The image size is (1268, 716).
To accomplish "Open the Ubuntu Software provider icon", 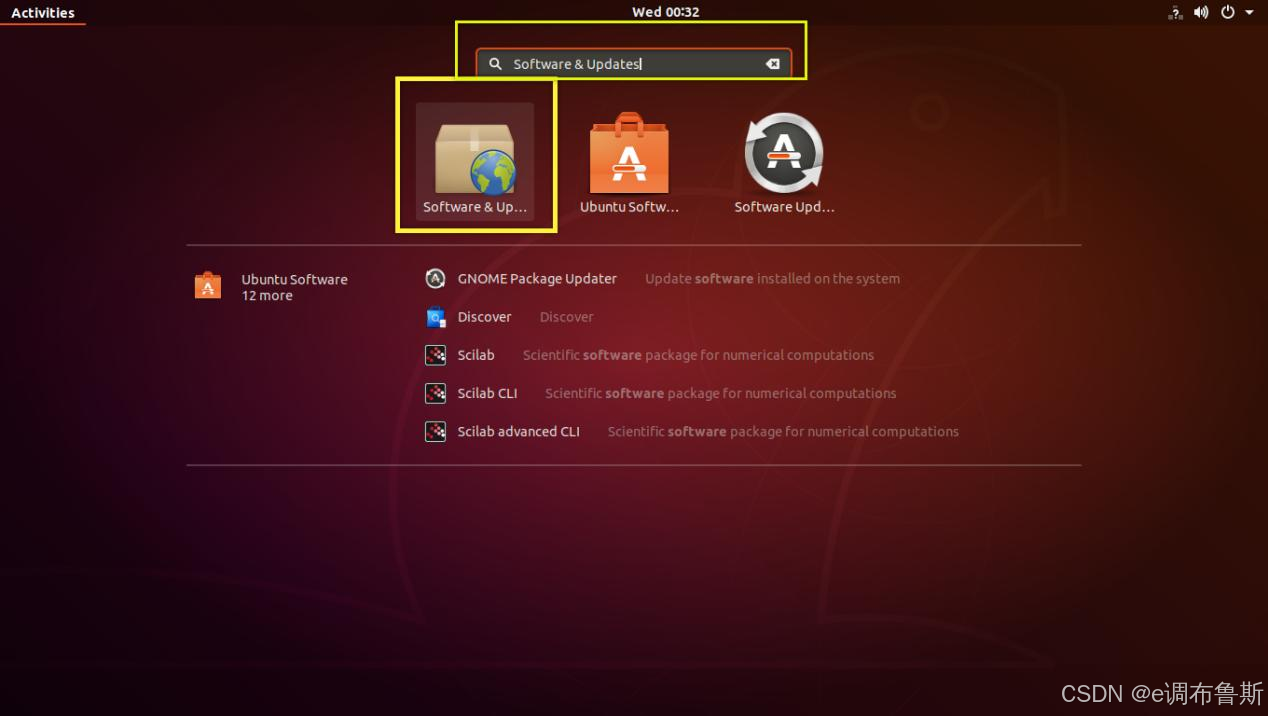I will (208, 286).
